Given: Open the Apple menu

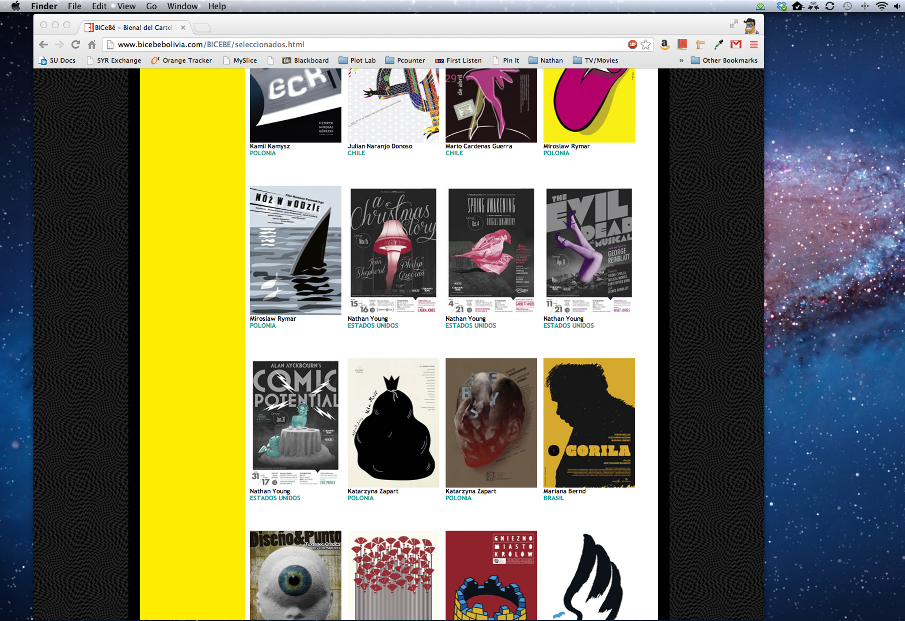Looking at the screenshot, I should click(x=14, y=5).
